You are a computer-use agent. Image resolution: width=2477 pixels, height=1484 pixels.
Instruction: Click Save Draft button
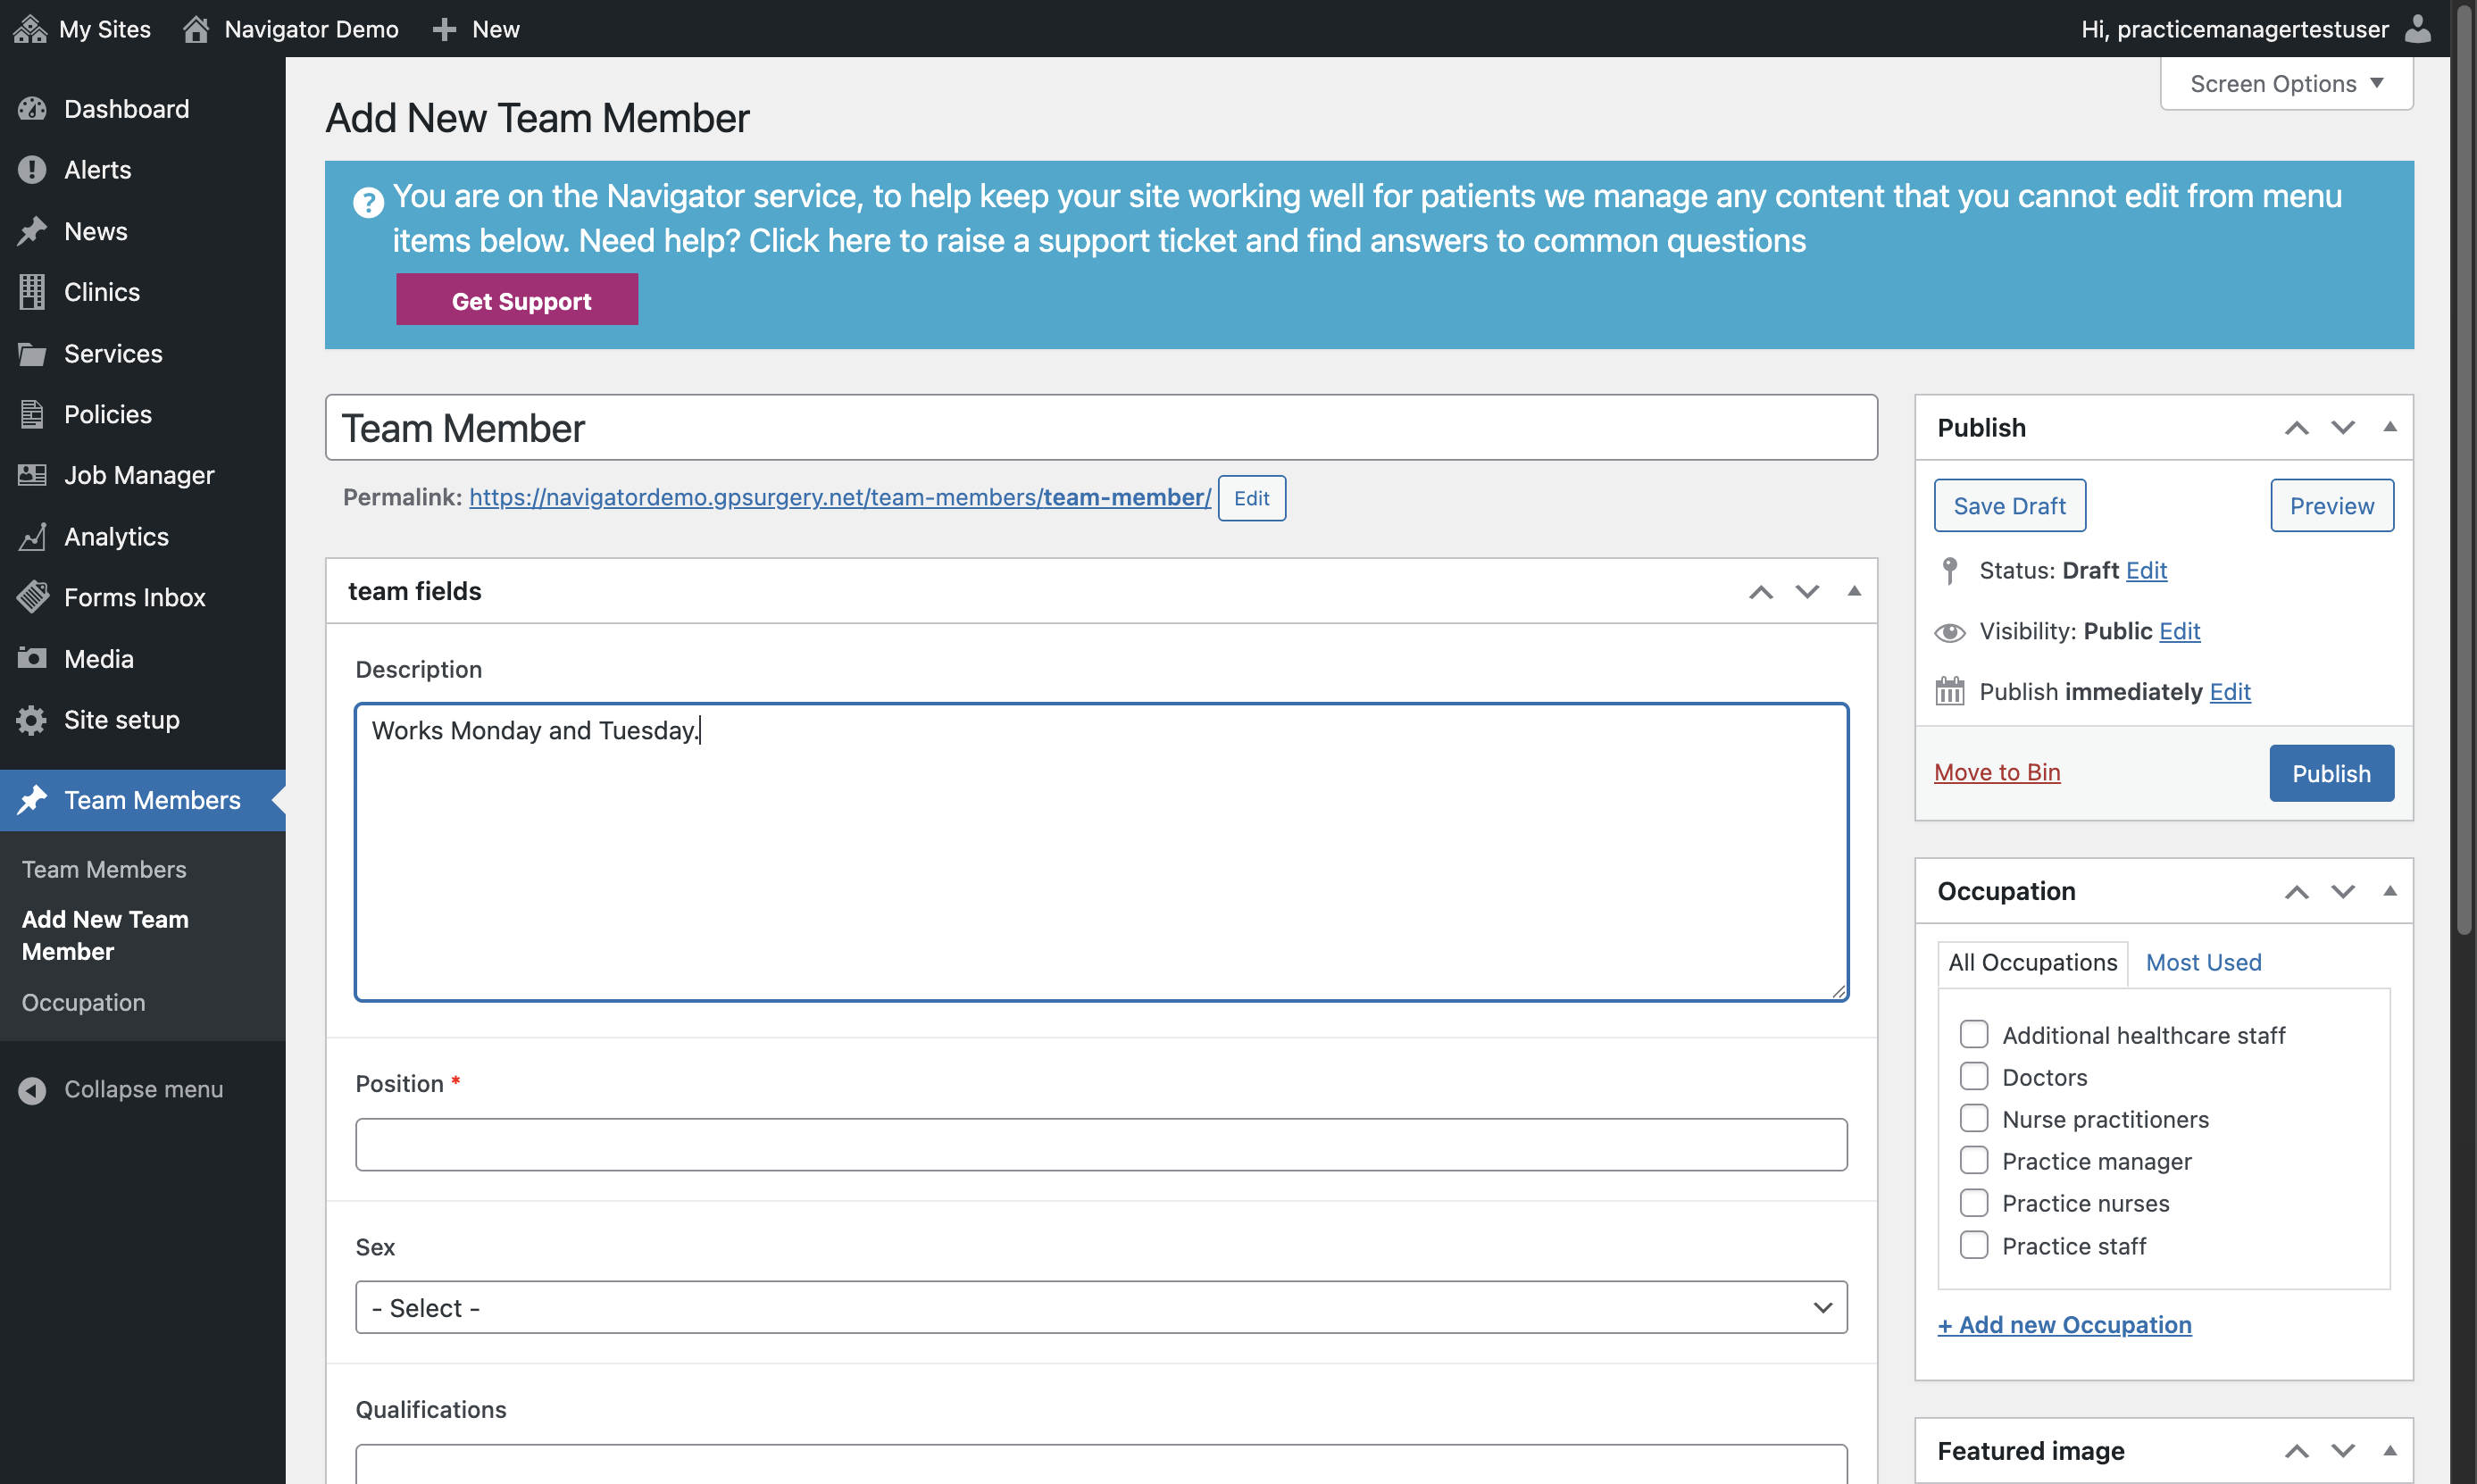pos(2010,506)
